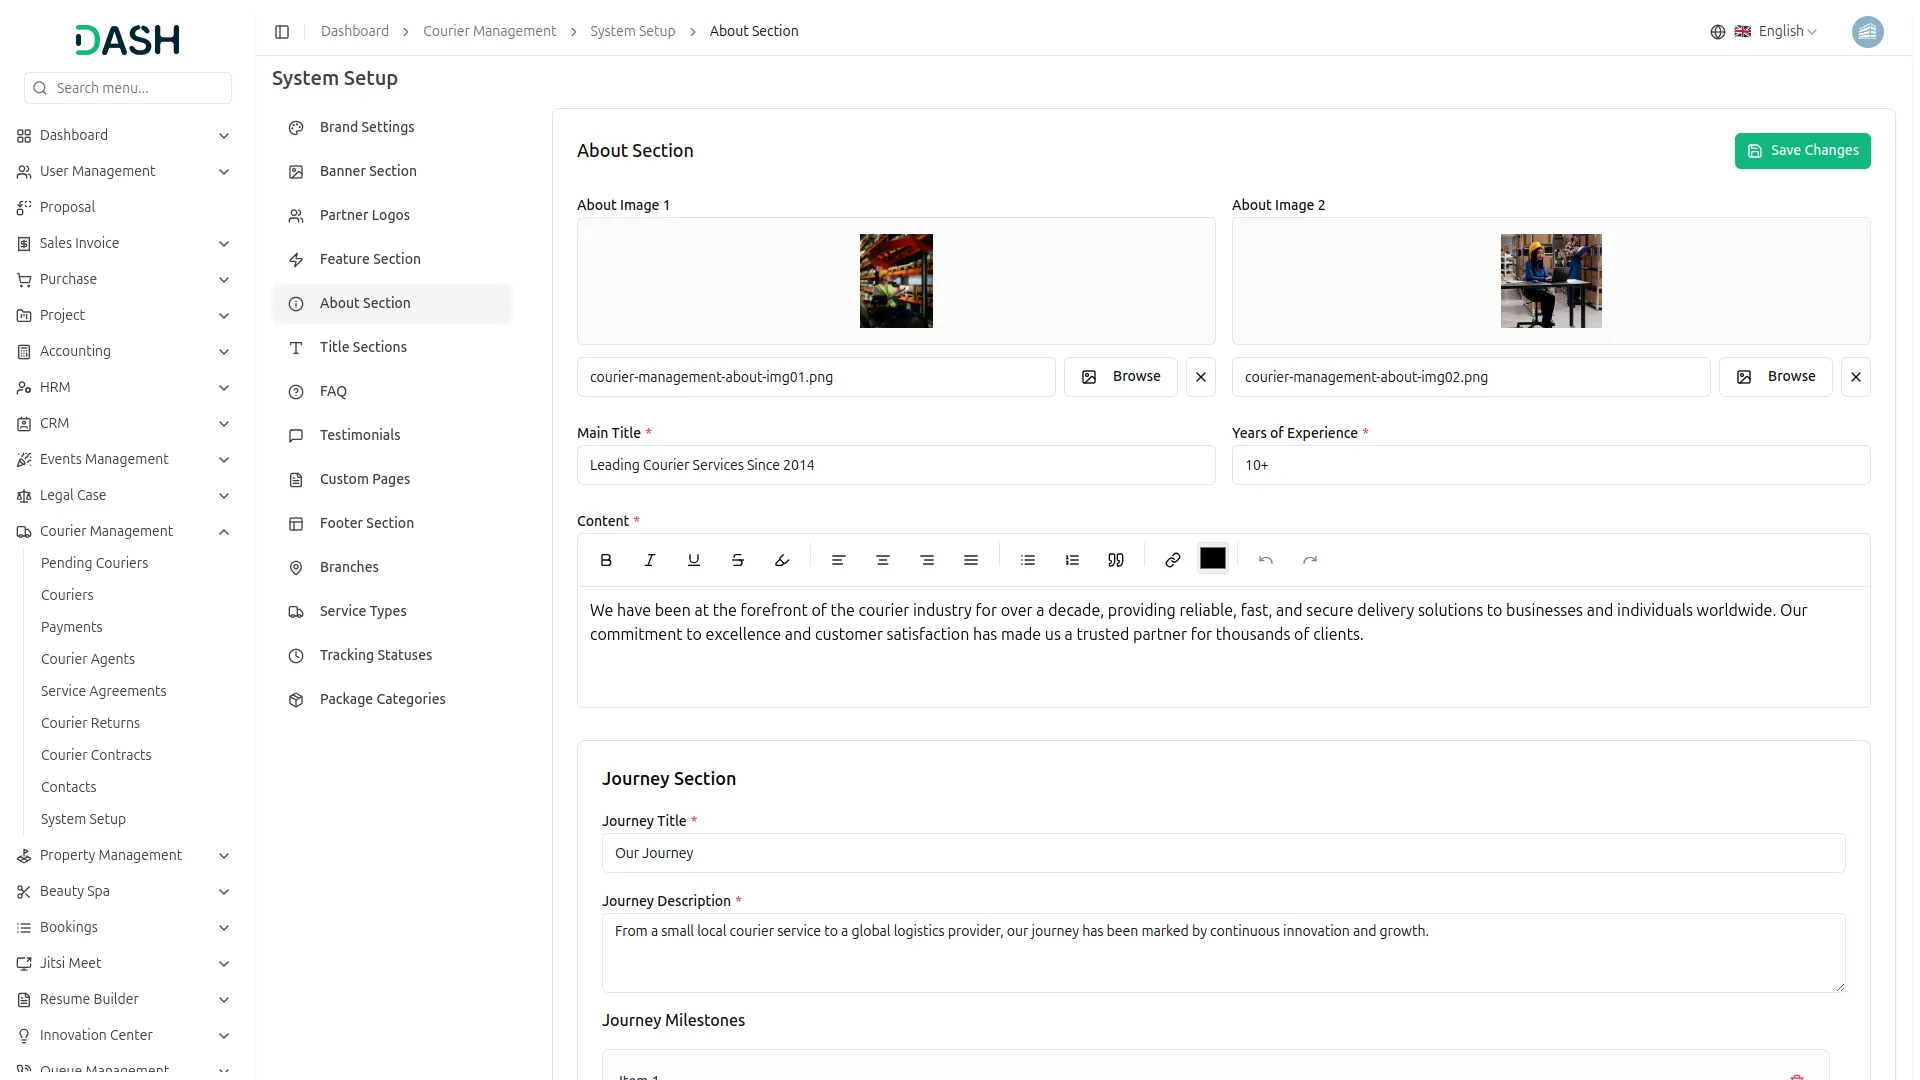This screenshot has height=1080, width=1920.
Task: Click the insert link icon
Action: 1173,560
